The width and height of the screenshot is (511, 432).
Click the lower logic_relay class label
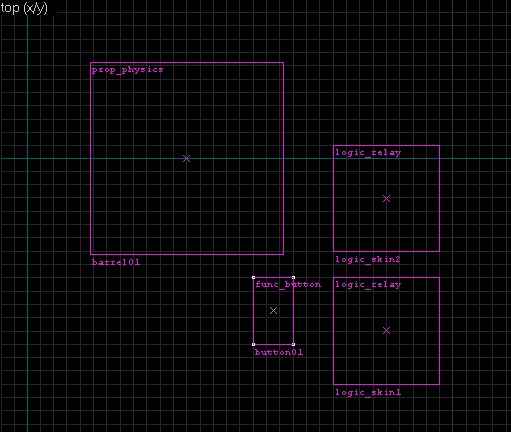pos(368,285)
